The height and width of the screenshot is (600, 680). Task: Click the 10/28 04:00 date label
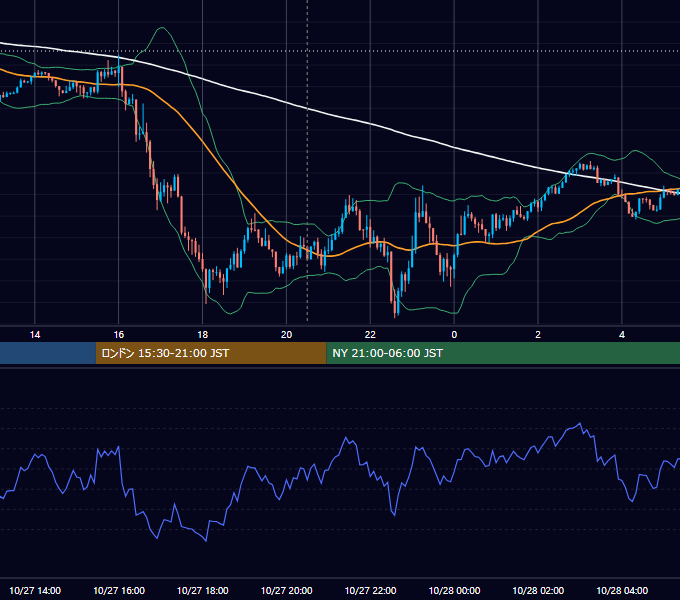point(622,590)
